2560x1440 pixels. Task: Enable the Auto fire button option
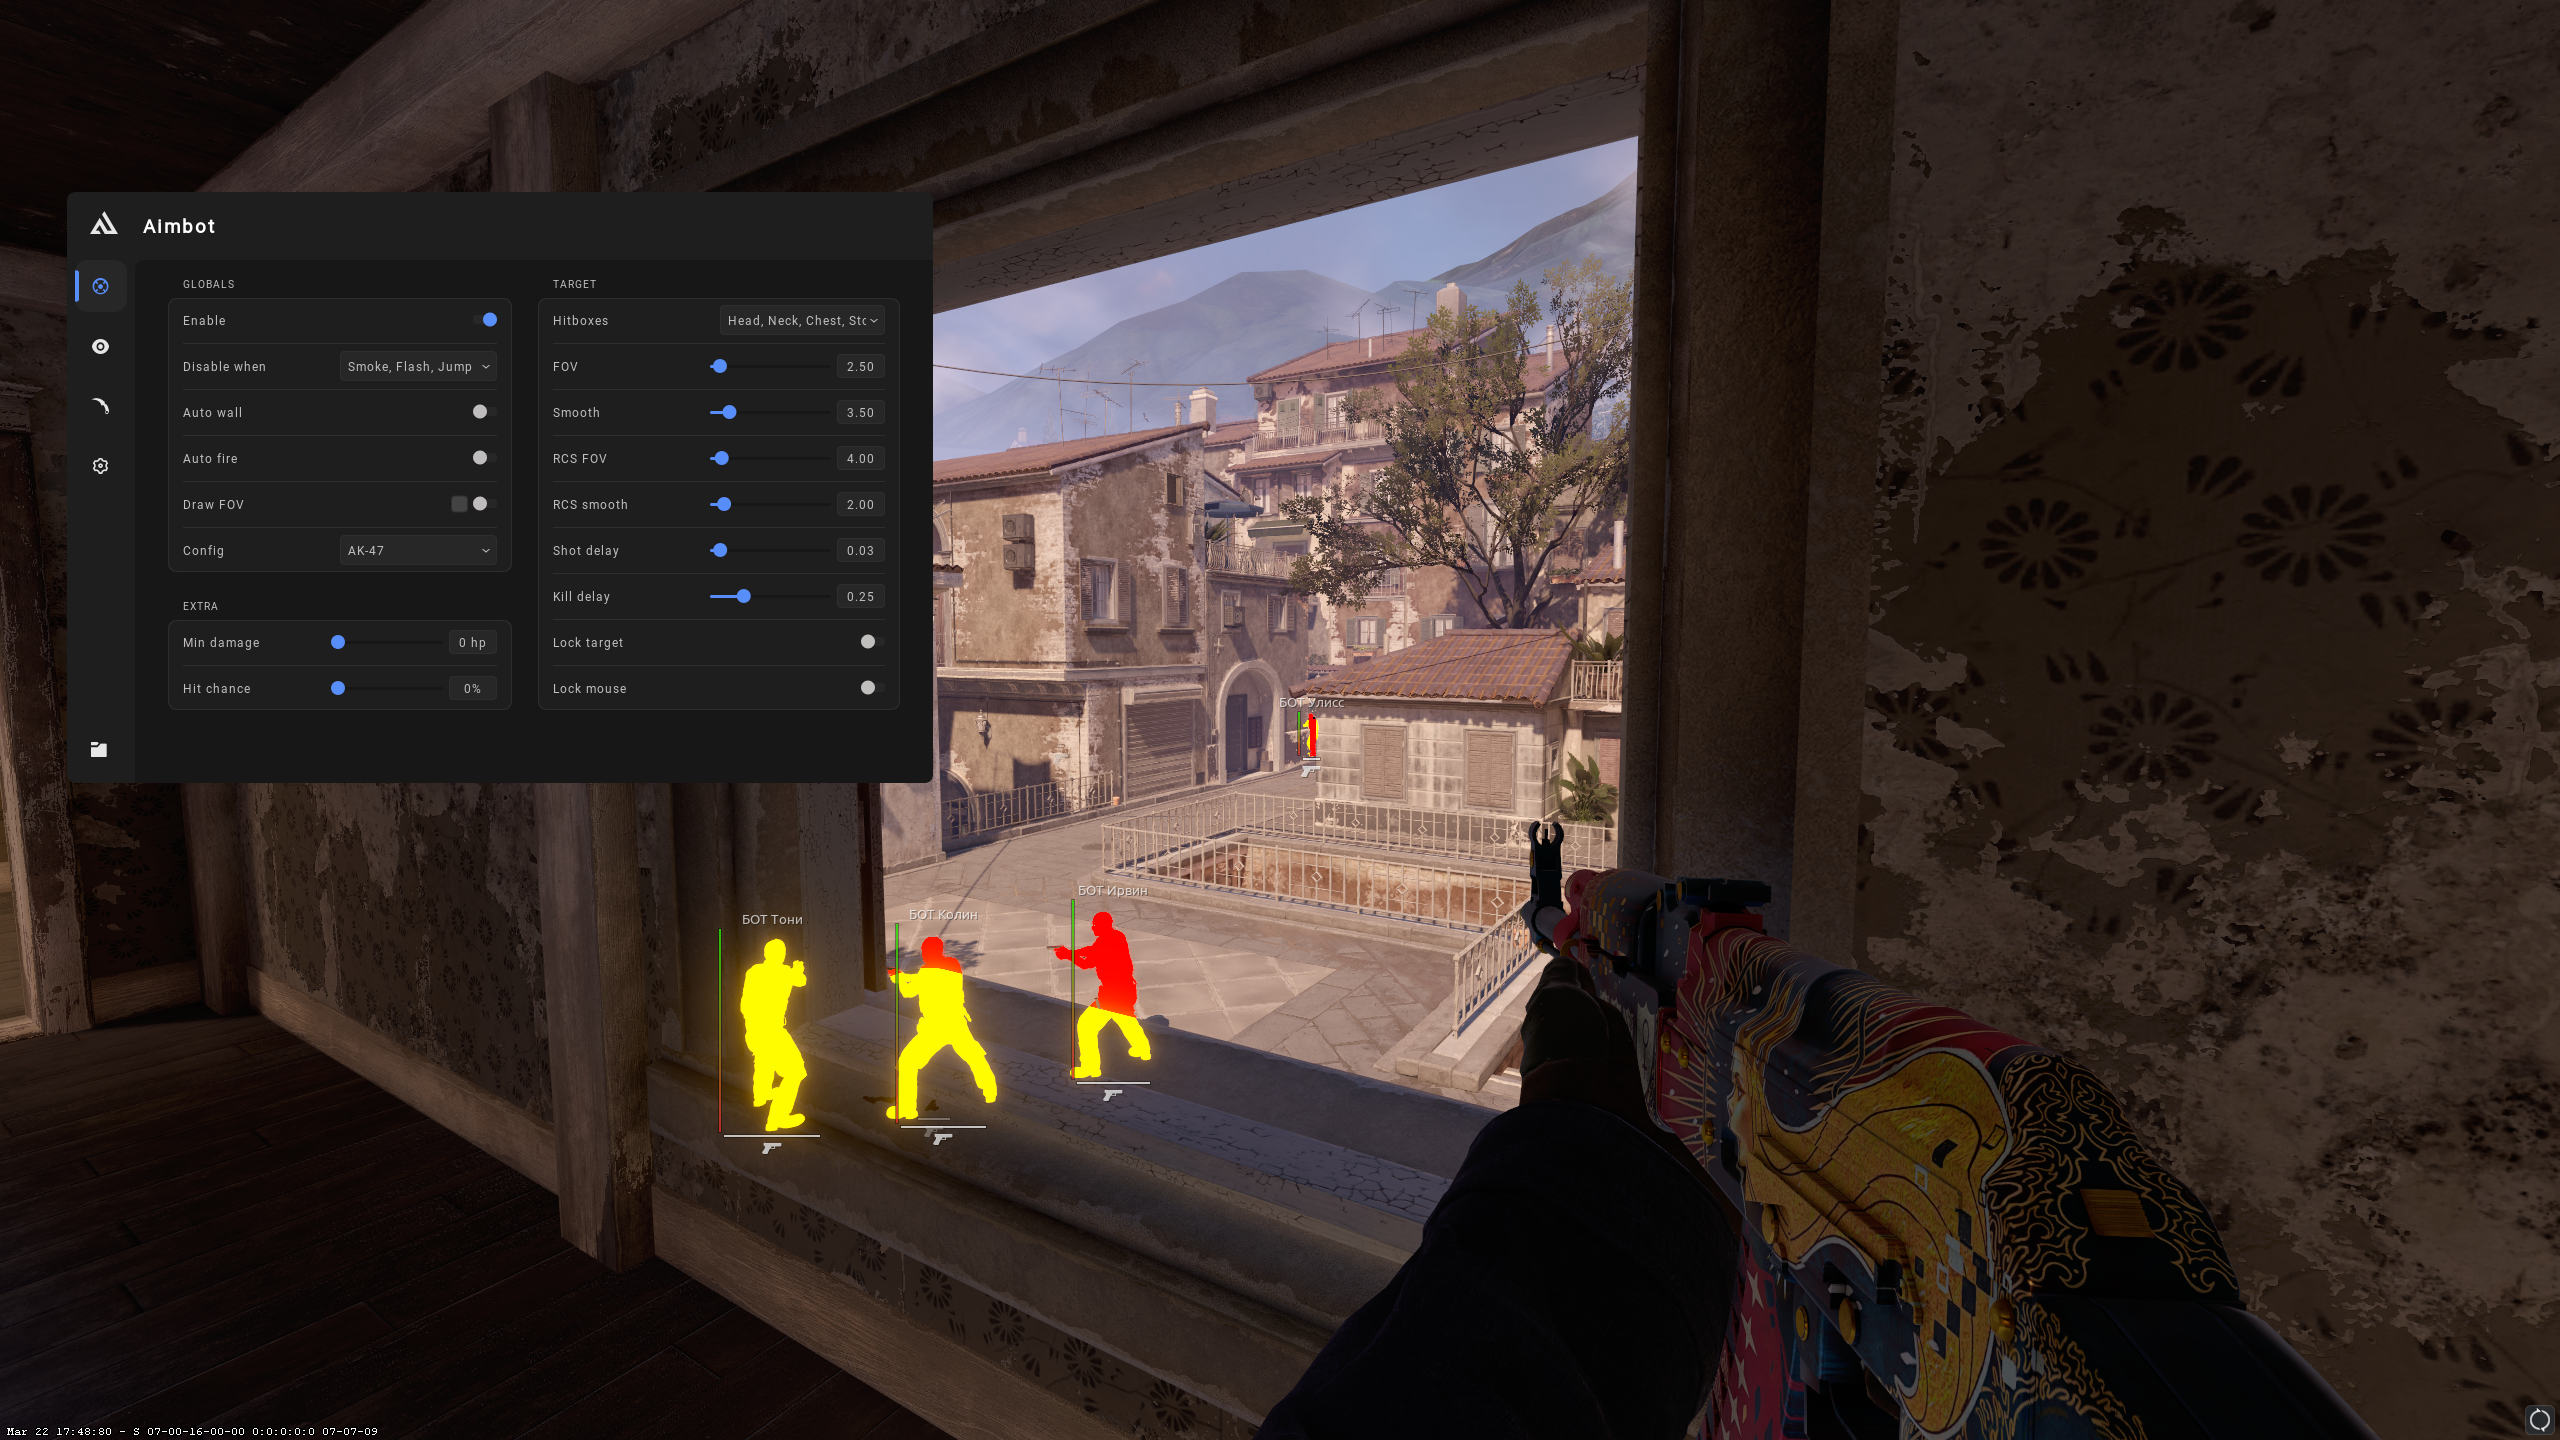click(480, 457)
